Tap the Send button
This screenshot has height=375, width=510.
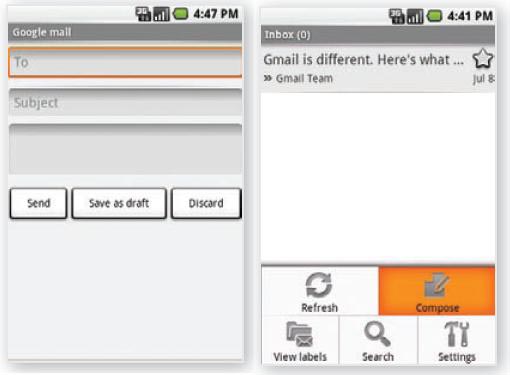click(x=38, y=203)
